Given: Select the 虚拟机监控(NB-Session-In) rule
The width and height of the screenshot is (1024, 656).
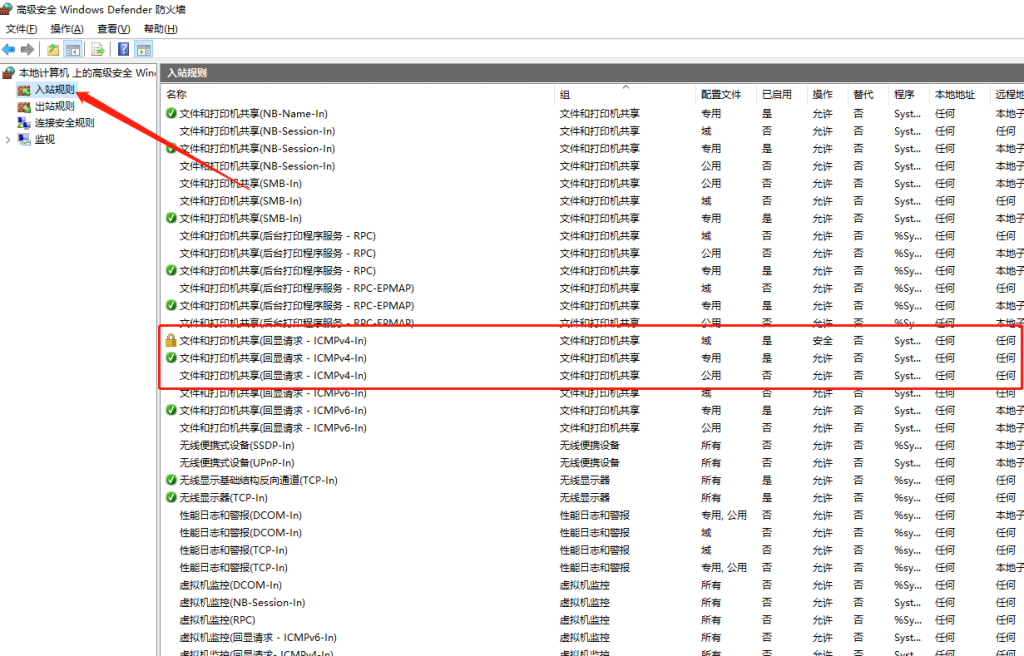Looking at the screenshot, I should point(242,603).
